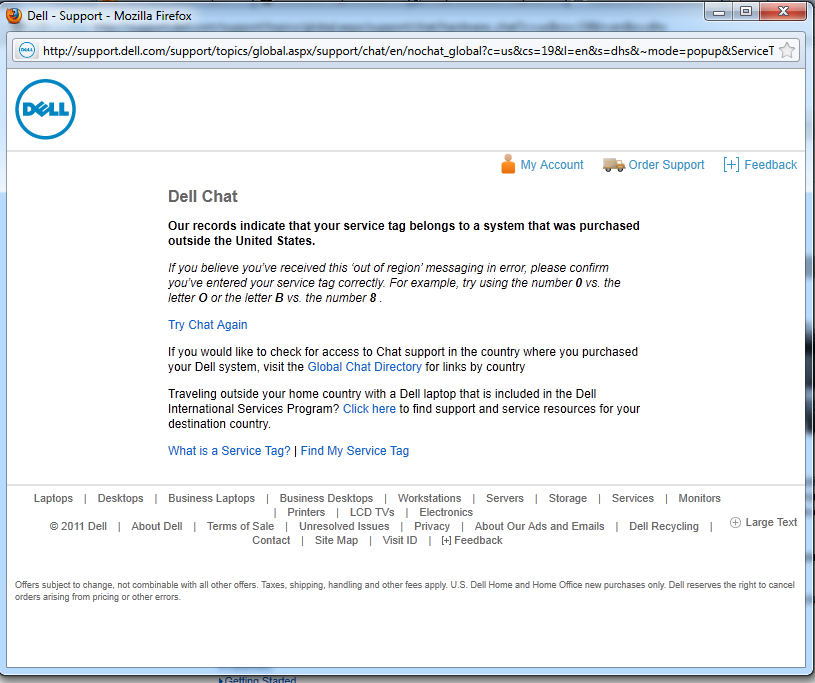This screenshot has height=683, width=815.
Task: Go to LCD TVs footer link
Action: 372,512
